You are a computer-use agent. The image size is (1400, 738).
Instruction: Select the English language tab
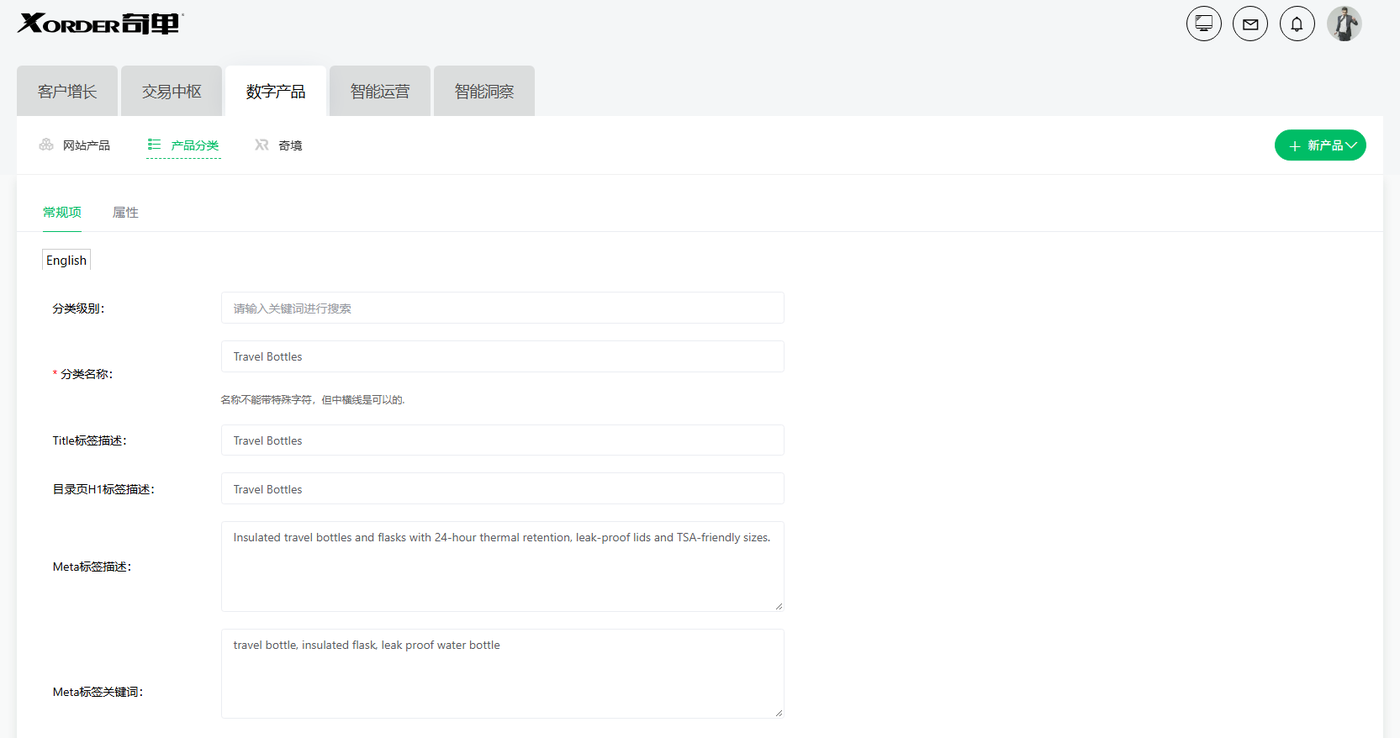(66, 260)
